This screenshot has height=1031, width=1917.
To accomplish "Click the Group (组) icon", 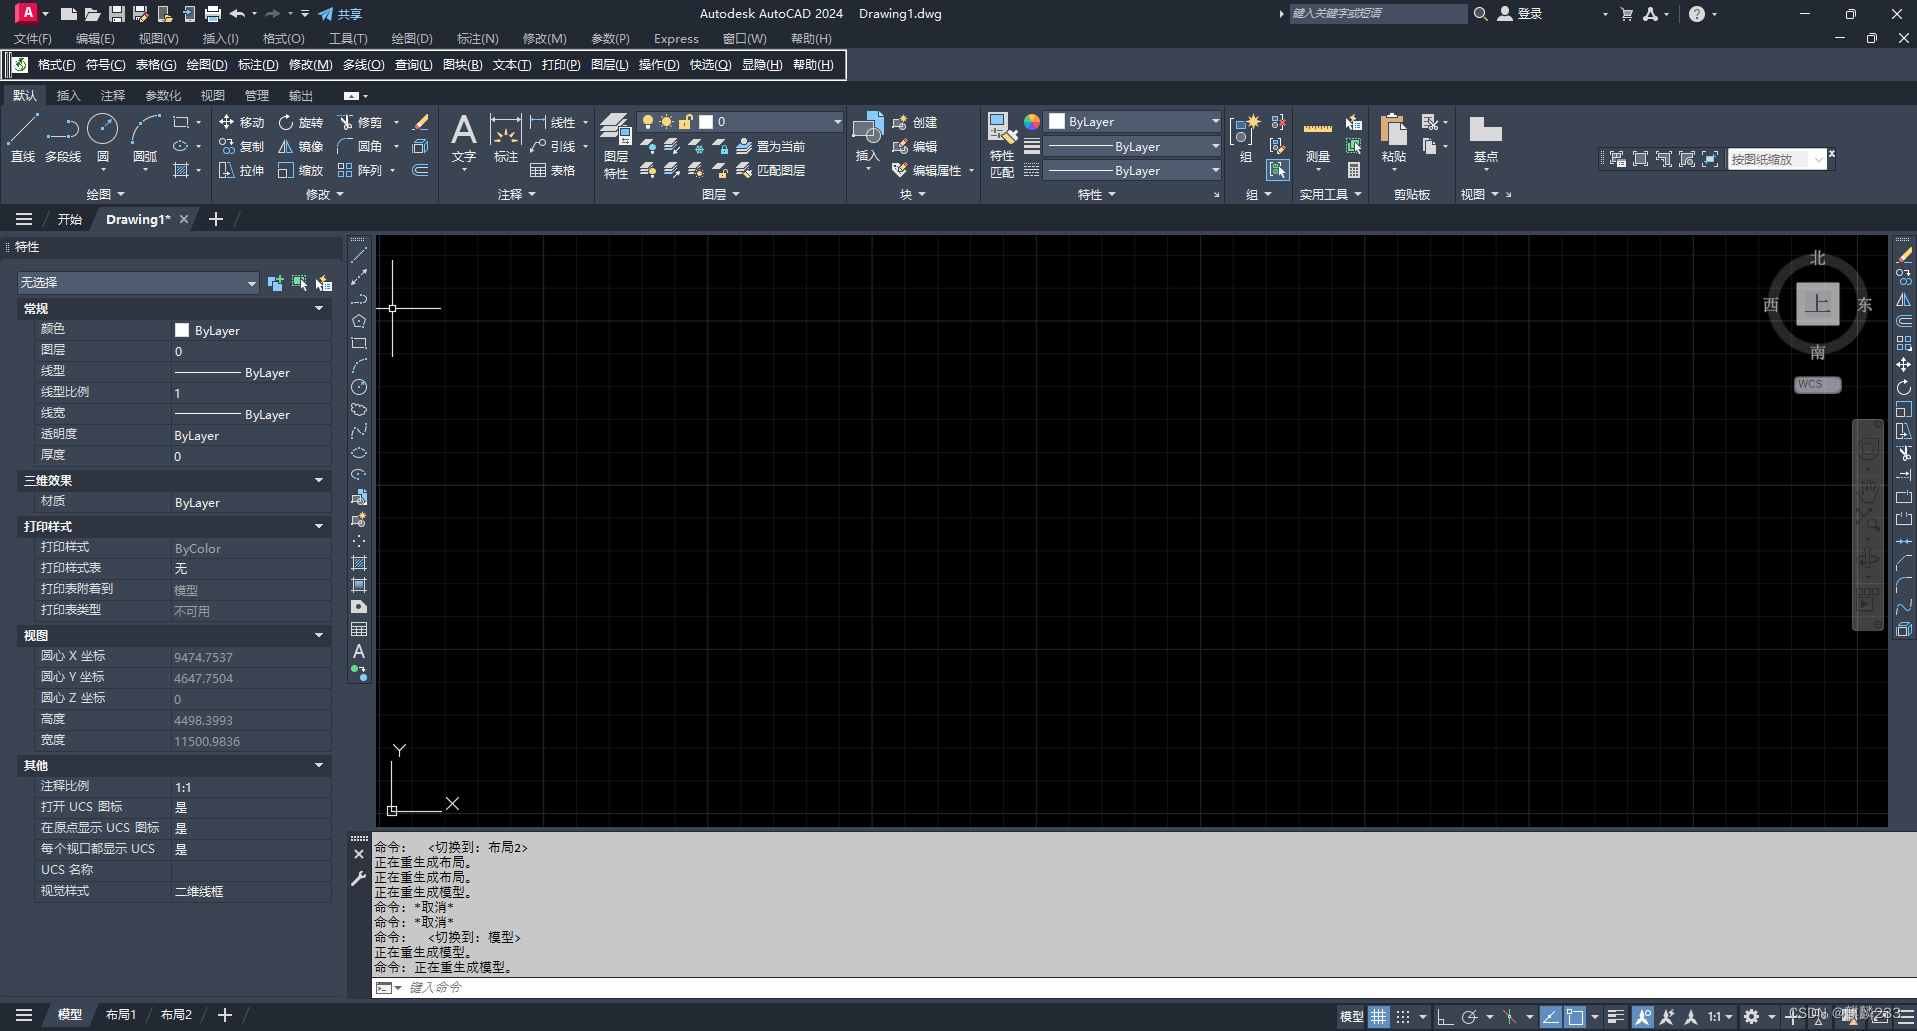I will [x=1245, y=138].
